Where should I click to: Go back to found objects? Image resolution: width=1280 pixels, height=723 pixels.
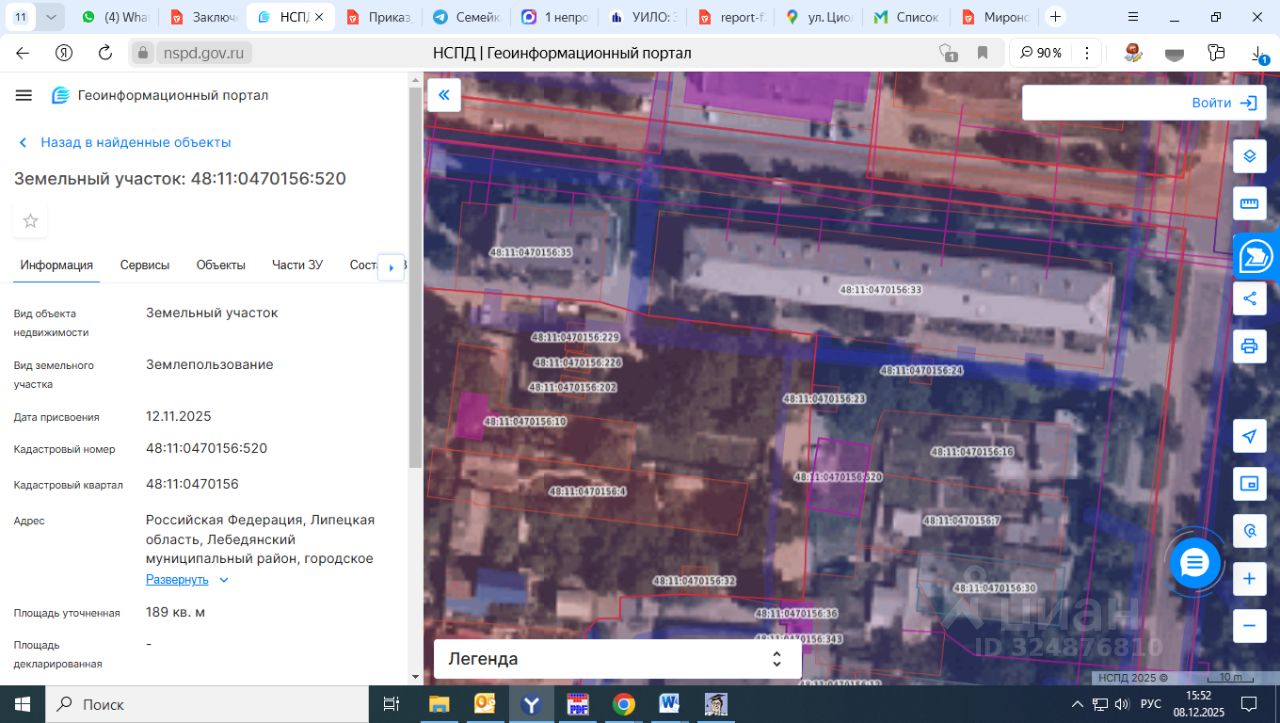pyautogui.click(x=125, y=142)
